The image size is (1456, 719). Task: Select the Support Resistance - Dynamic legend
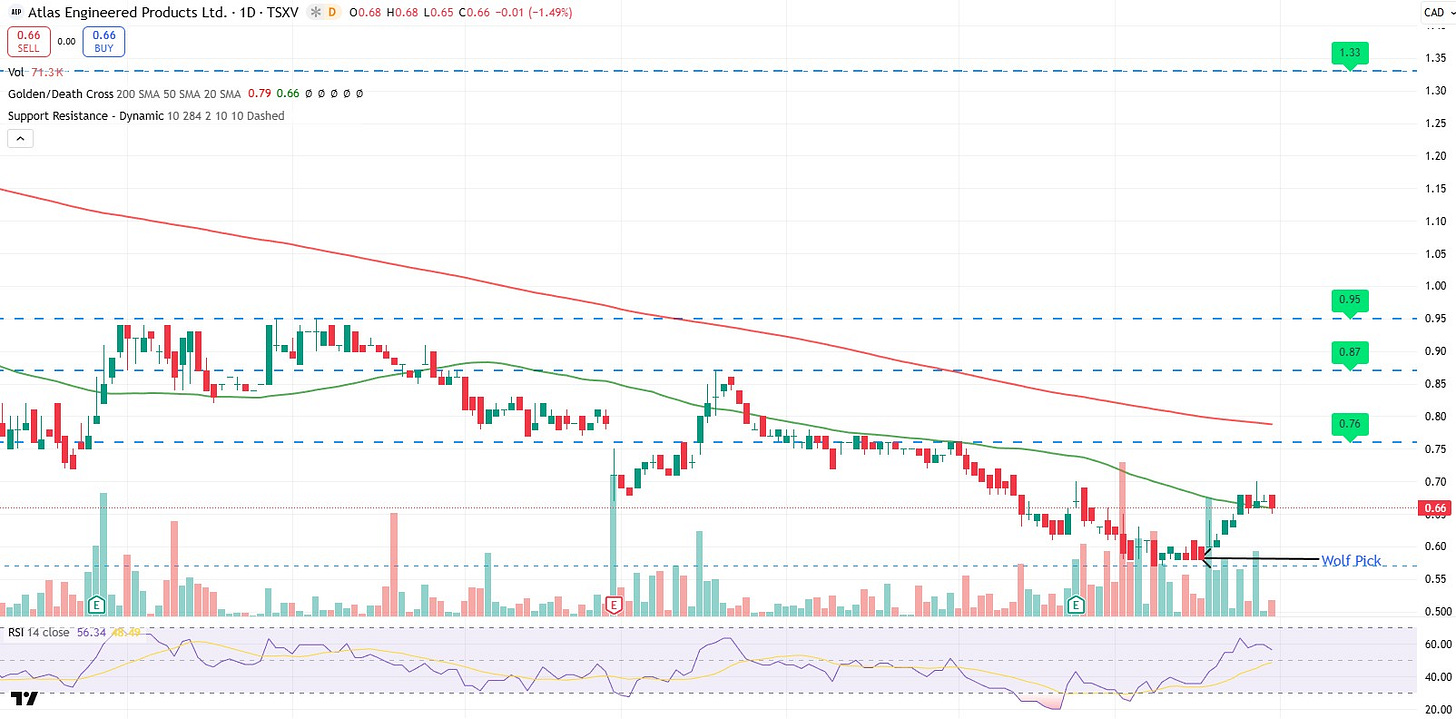click(x=146, y=116)
